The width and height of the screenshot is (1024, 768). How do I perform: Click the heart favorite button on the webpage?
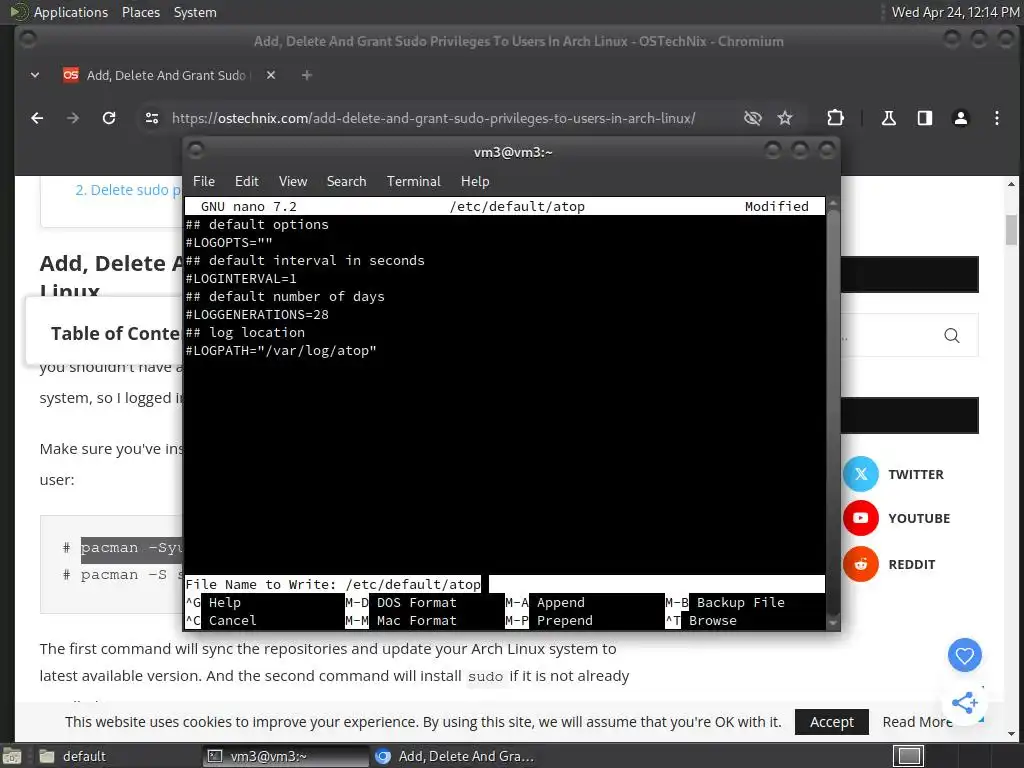(x=965, y=655)
